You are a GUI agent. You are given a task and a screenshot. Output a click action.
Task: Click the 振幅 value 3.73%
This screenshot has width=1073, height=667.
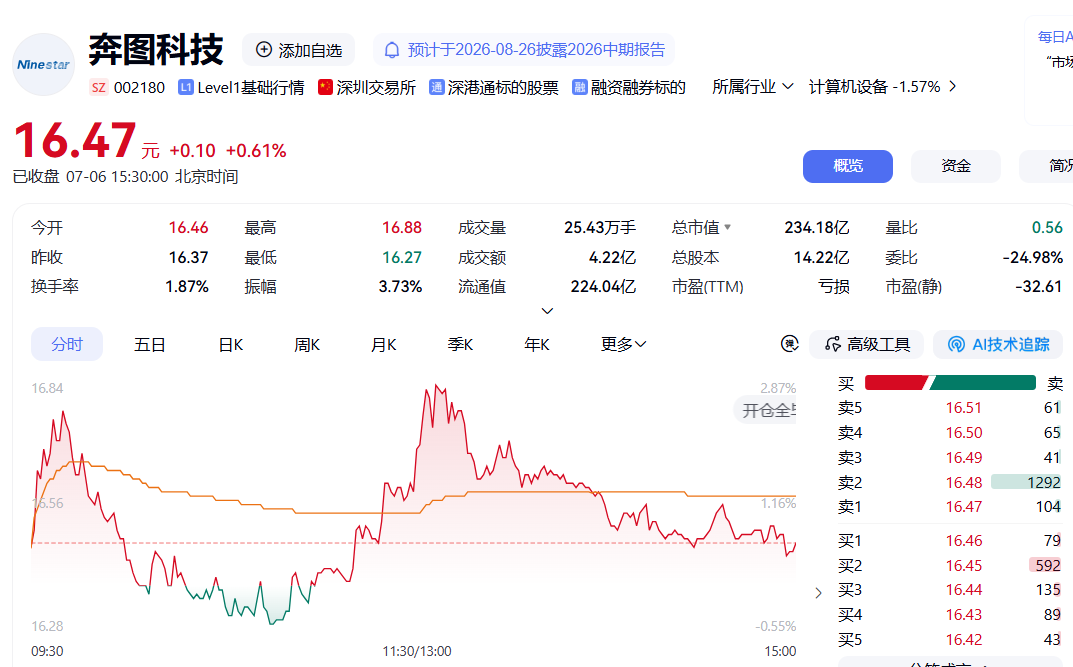pos(400,286)
